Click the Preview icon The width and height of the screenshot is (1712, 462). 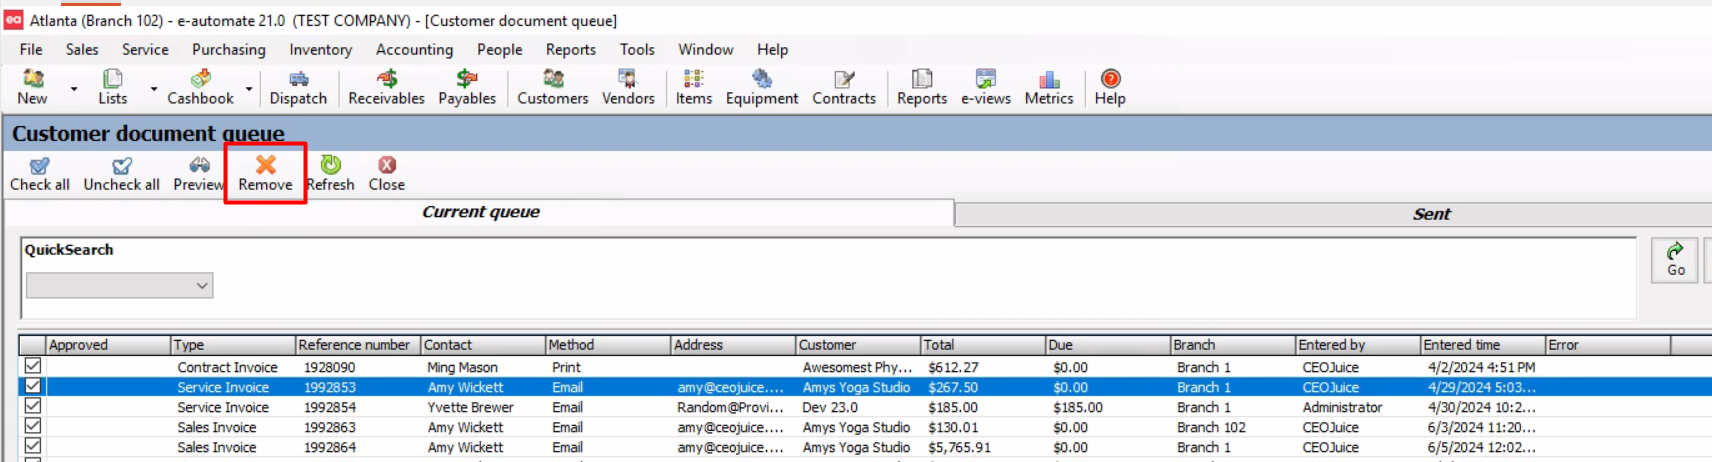[198, 174]
